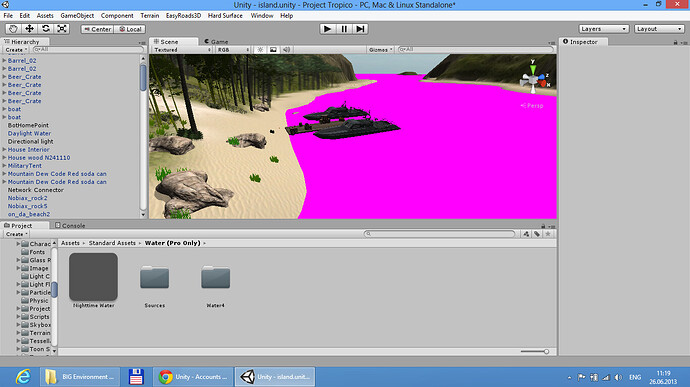Select the Scale tool
The width and height of the screenshot is (690, 387).
pos(62,29)
